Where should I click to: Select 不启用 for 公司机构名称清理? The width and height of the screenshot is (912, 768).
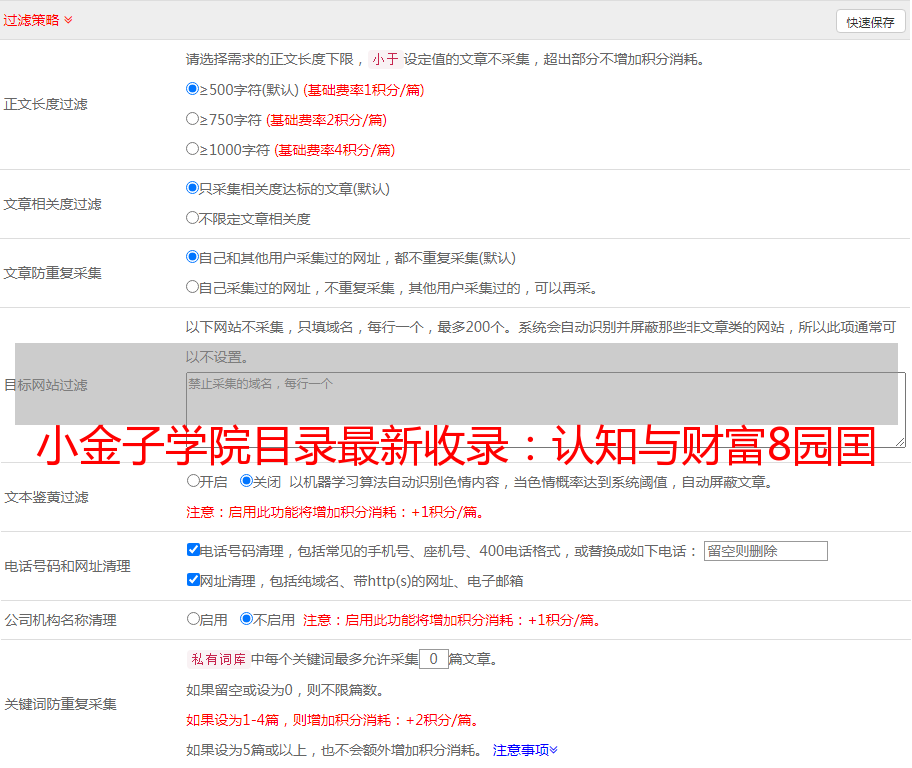pos(246,618)
